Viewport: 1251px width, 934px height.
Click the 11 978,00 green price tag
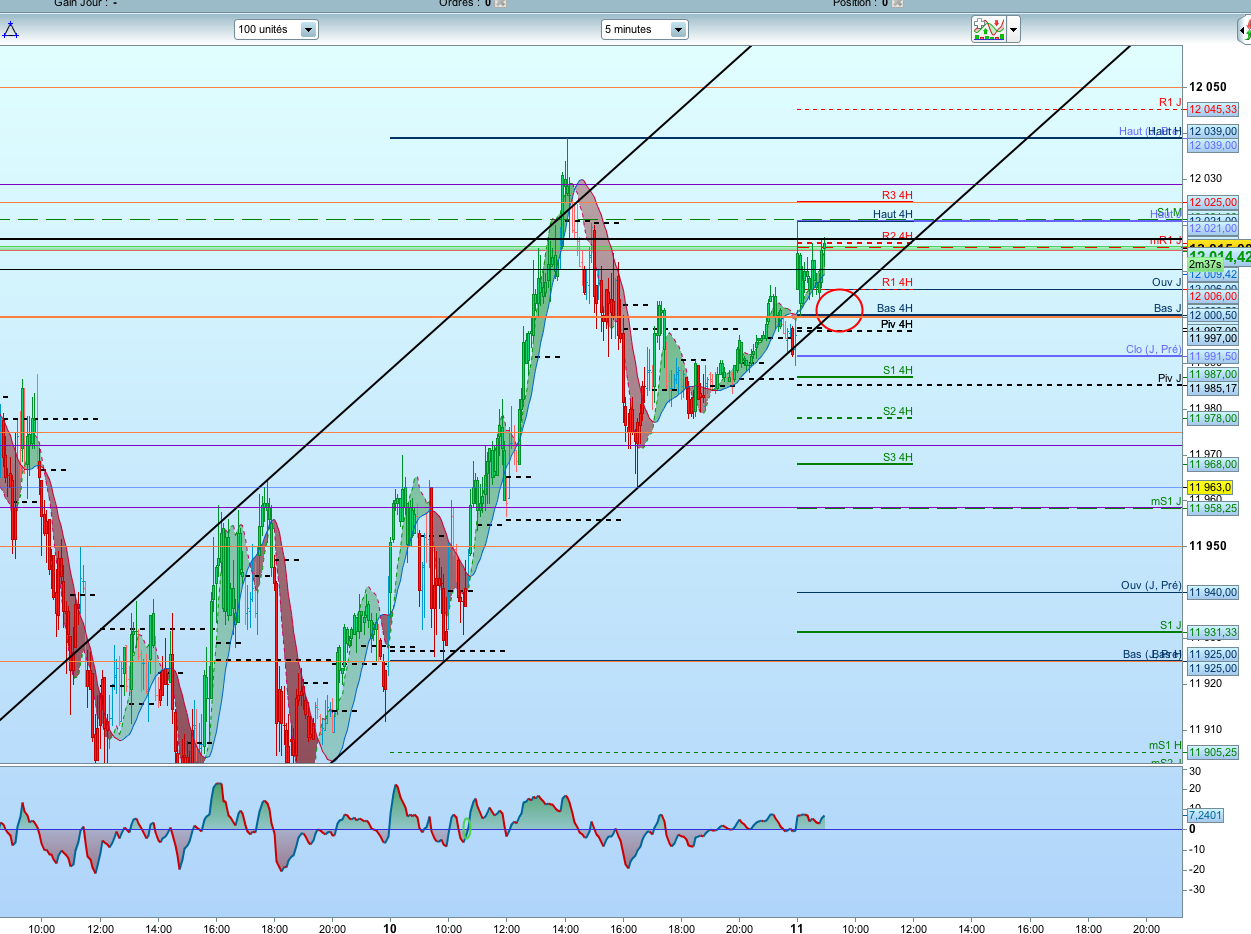(x=1212, y=418)
